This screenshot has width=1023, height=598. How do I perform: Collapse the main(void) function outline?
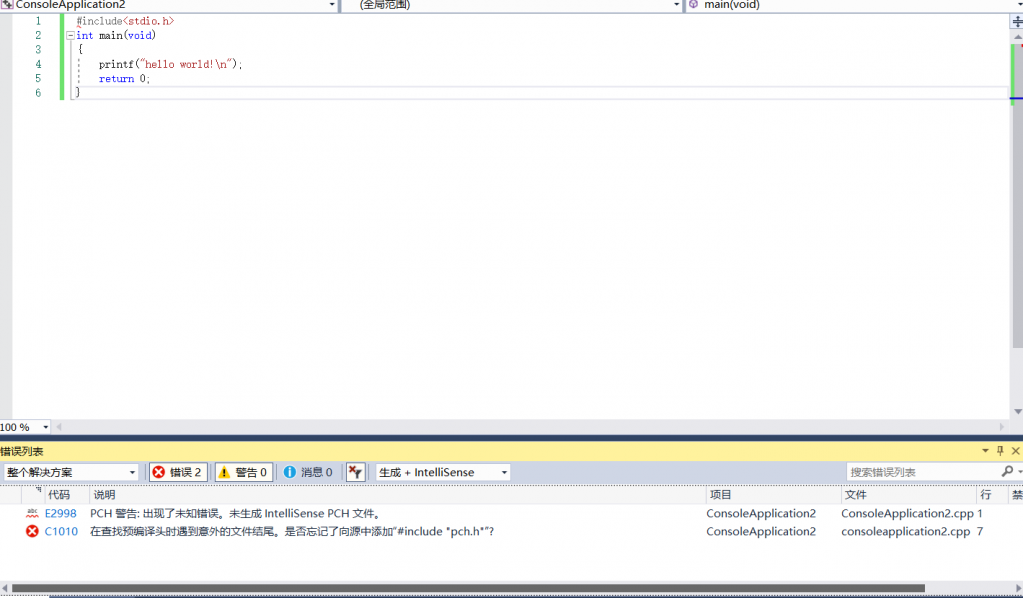point(70,36)
